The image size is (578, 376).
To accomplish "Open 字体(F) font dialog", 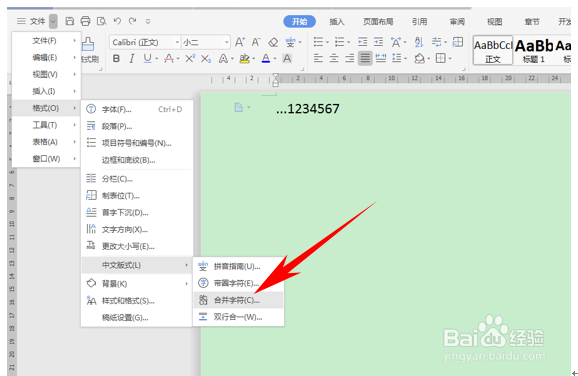I will tap(137, 109).
